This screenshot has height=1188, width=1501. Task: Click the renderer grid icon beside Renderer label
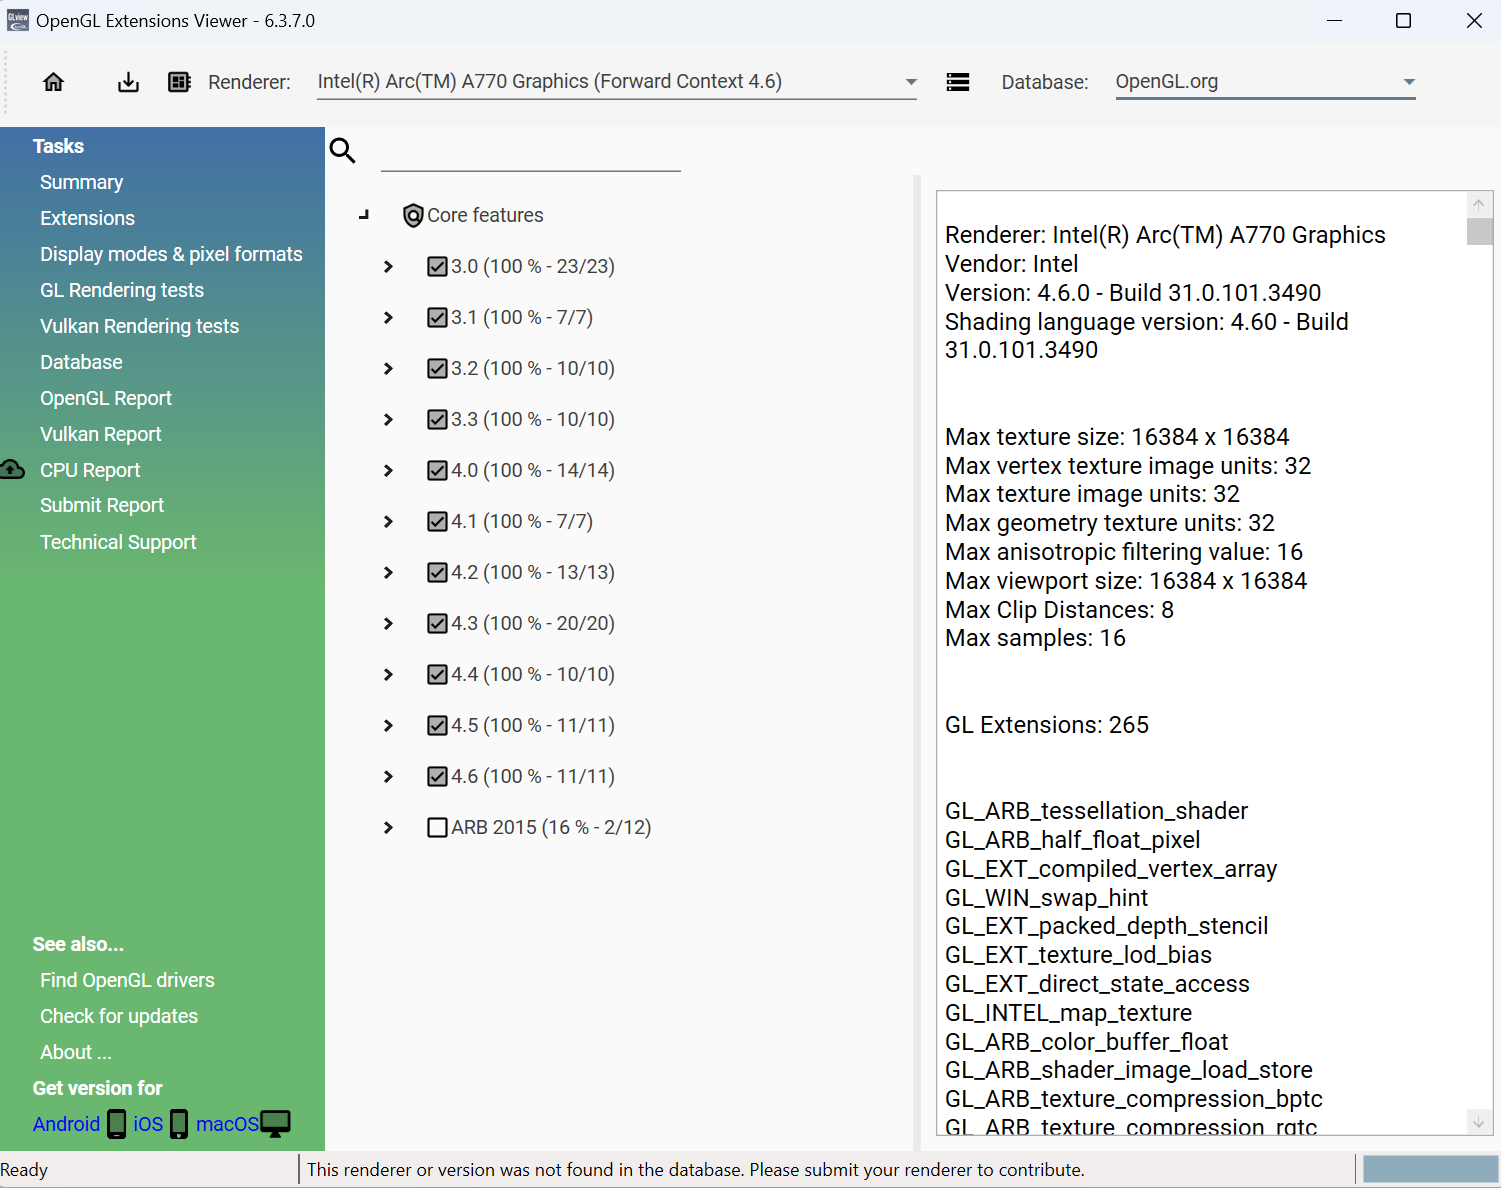180,82
